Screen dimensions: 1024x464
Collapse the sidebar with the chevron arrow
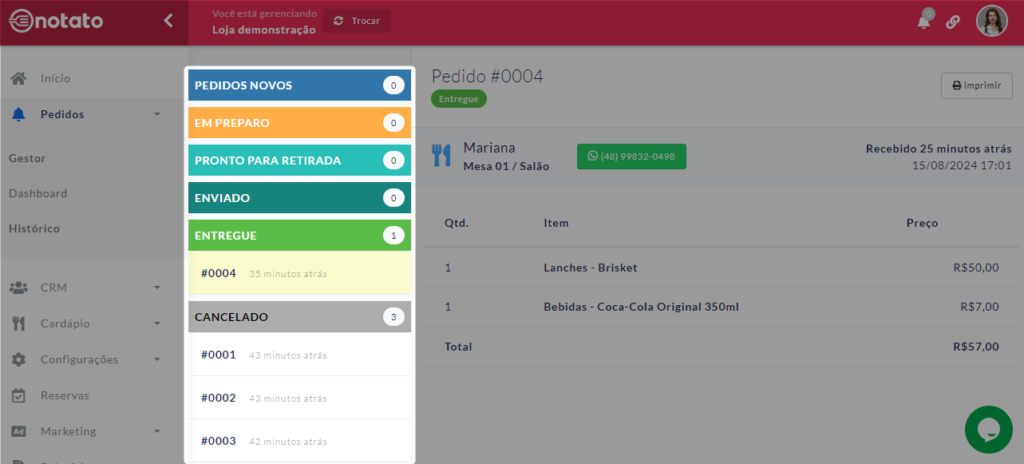[x=168, y=20]
